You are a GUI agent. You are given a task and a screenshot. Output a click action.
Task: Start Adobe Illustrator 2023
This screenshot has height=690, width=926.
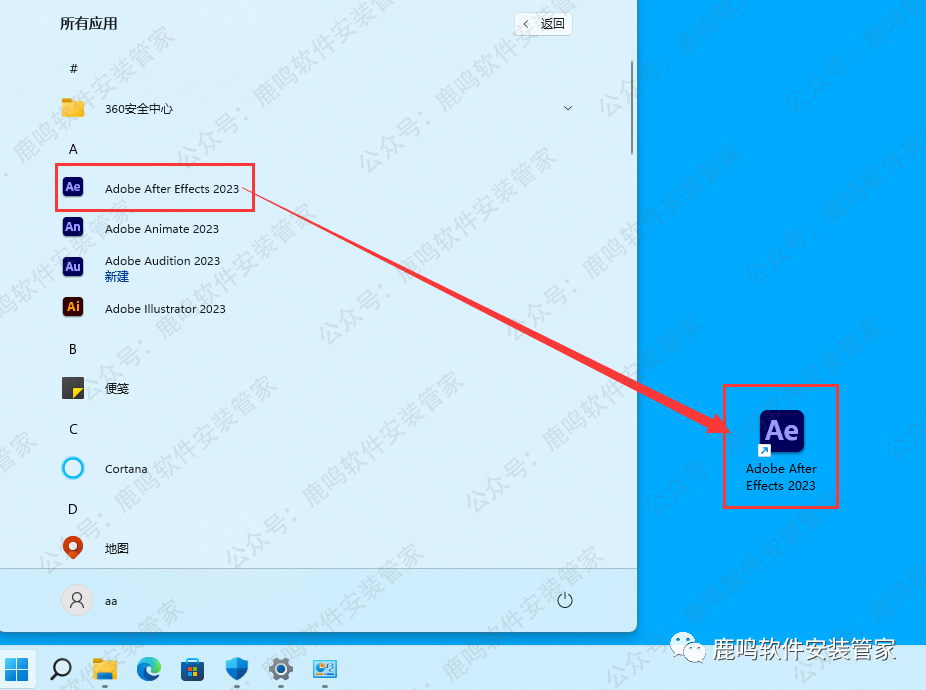tap(165, 308)
